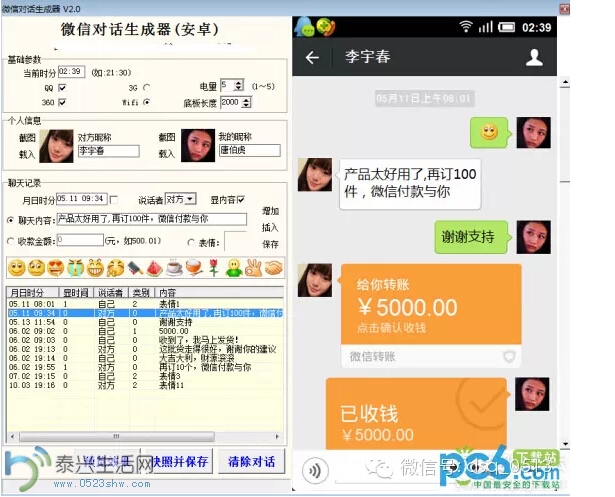Open the 说话者 dropdown
The height and width of the screenshot is (497, 615).
coord(190,199)
